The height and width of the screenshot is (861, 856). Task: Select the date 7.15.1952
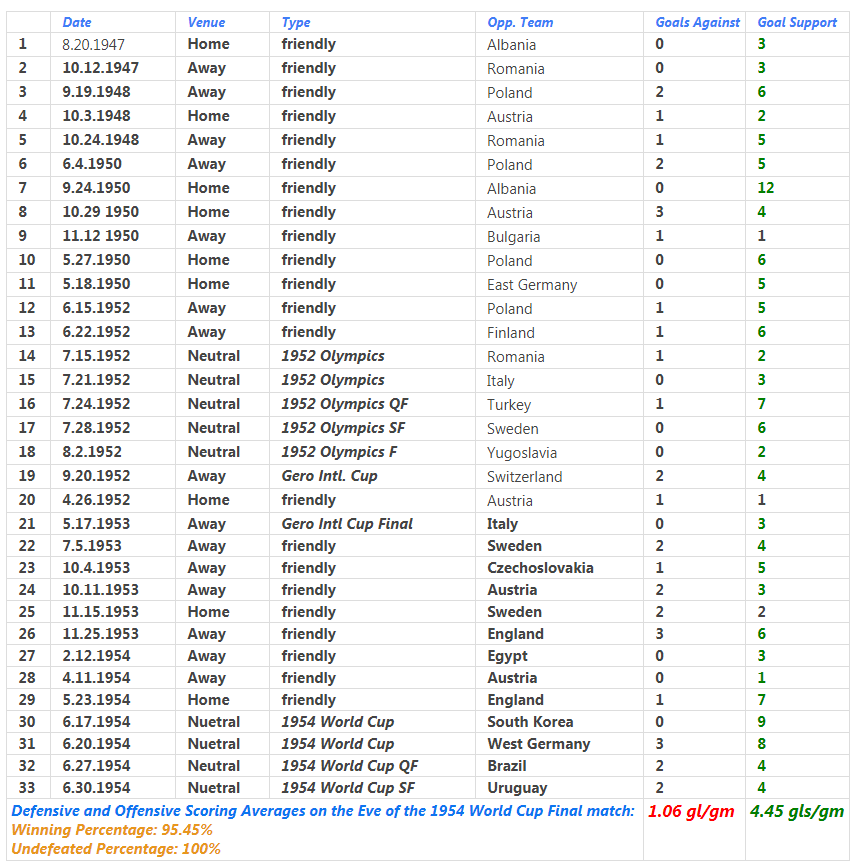click(96, 356)
